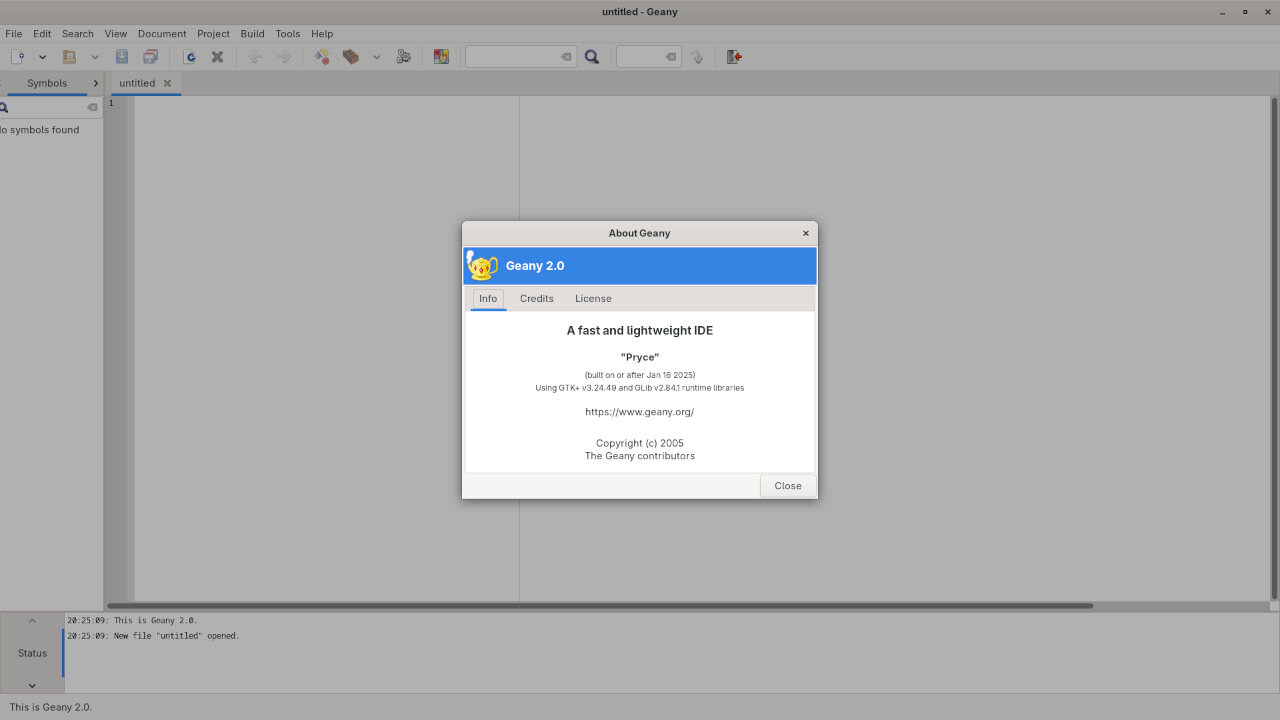Click the Find magnifier toolbar icon

(x=592, y=57)
